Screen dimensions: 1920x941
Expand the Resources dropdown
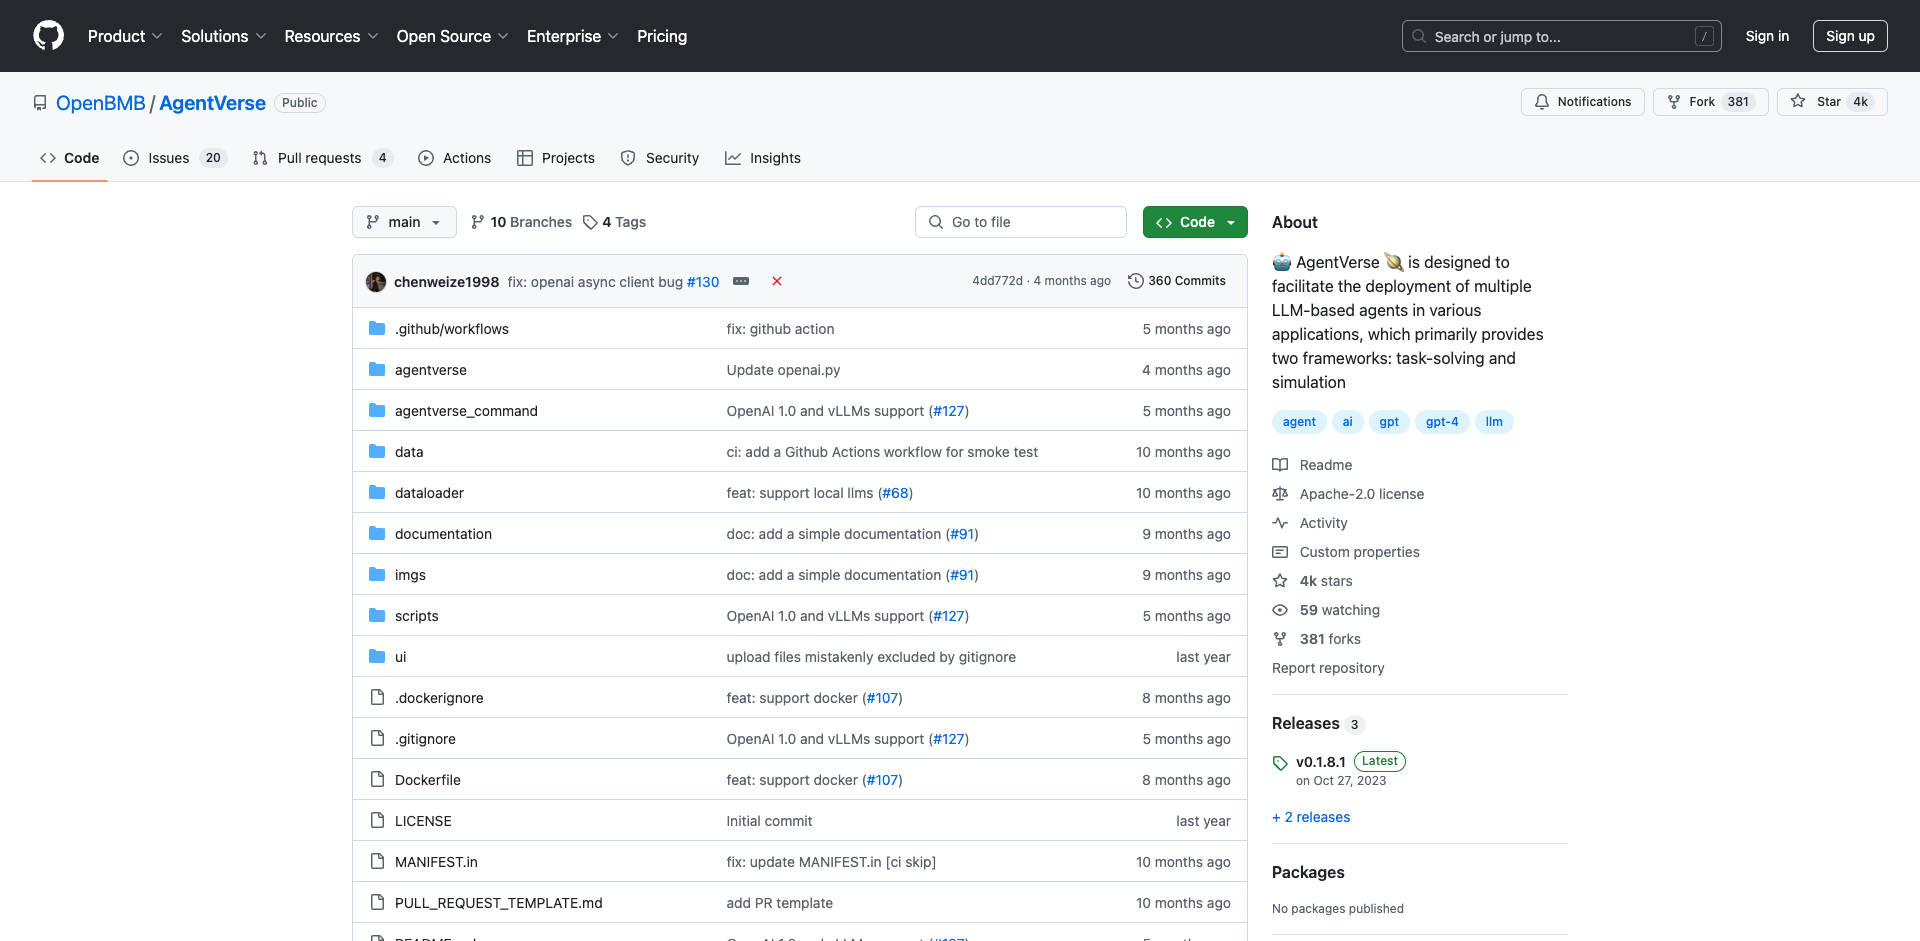coord(331,36)
